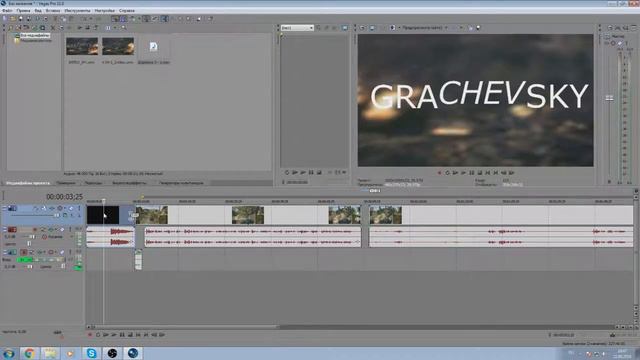Open Track FX on the video track

pos(52,208)
